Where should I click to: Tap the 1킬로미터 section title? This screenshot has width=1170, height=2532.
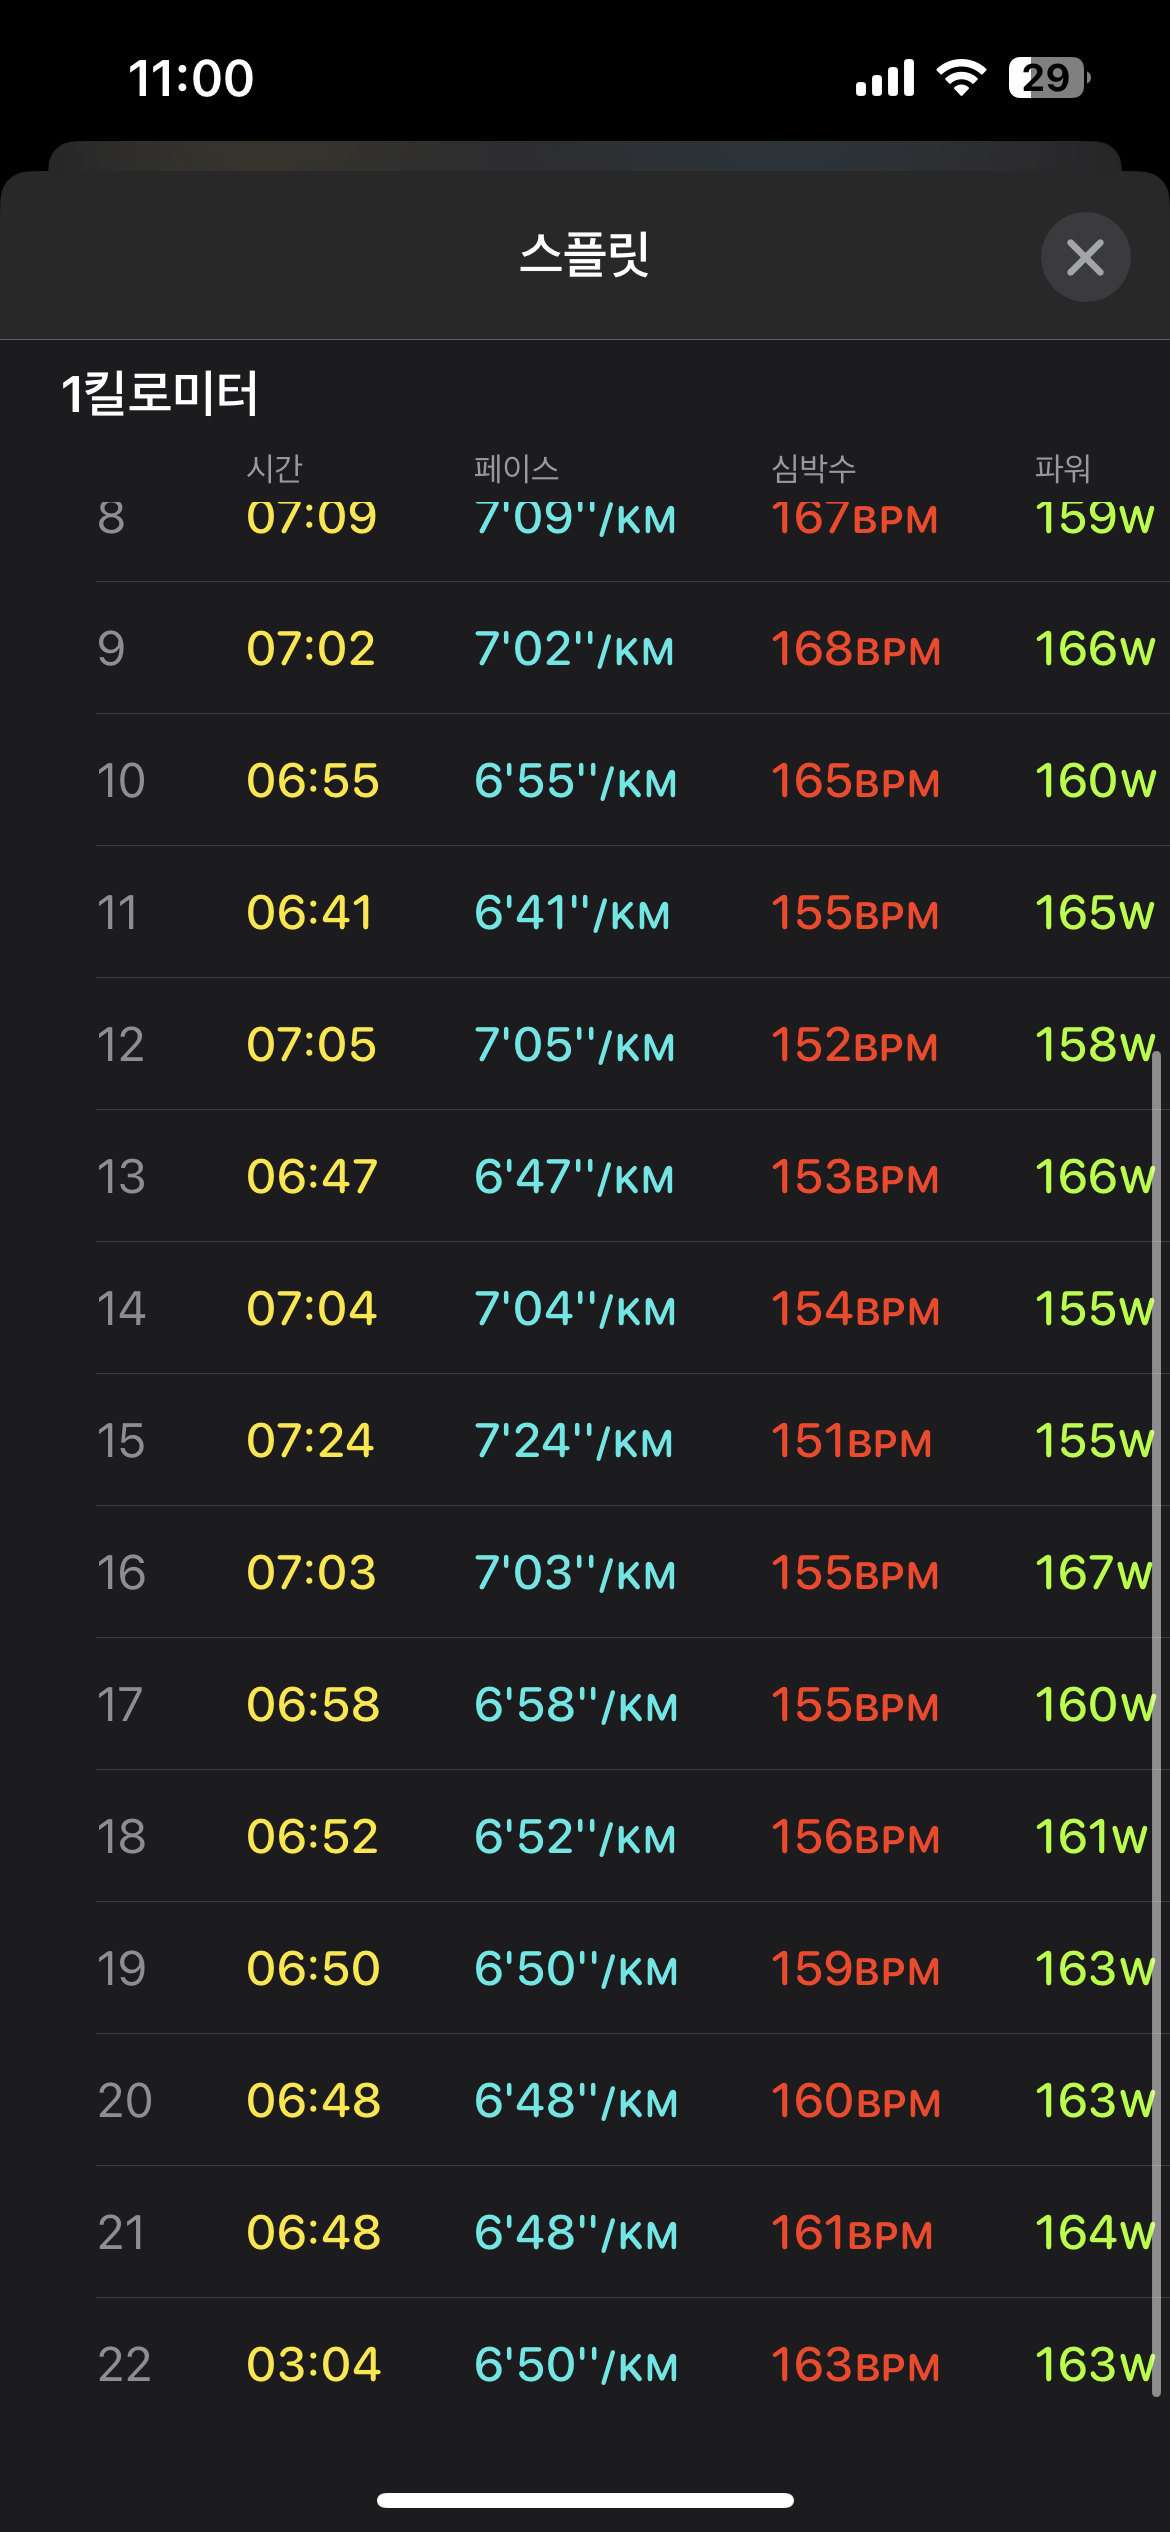[x=160, y=393]
